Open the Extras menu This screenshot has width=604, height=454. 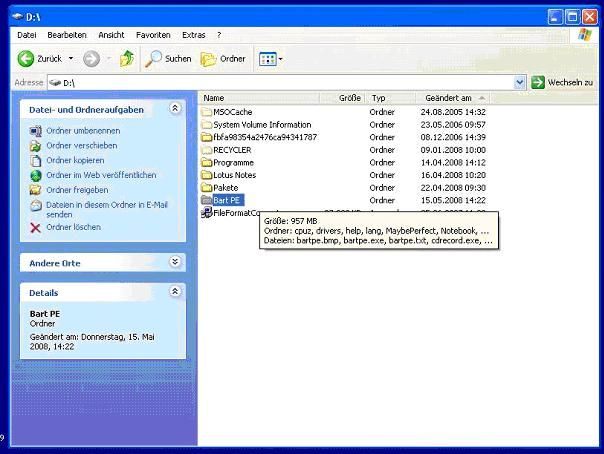click(x=194, y=35)
